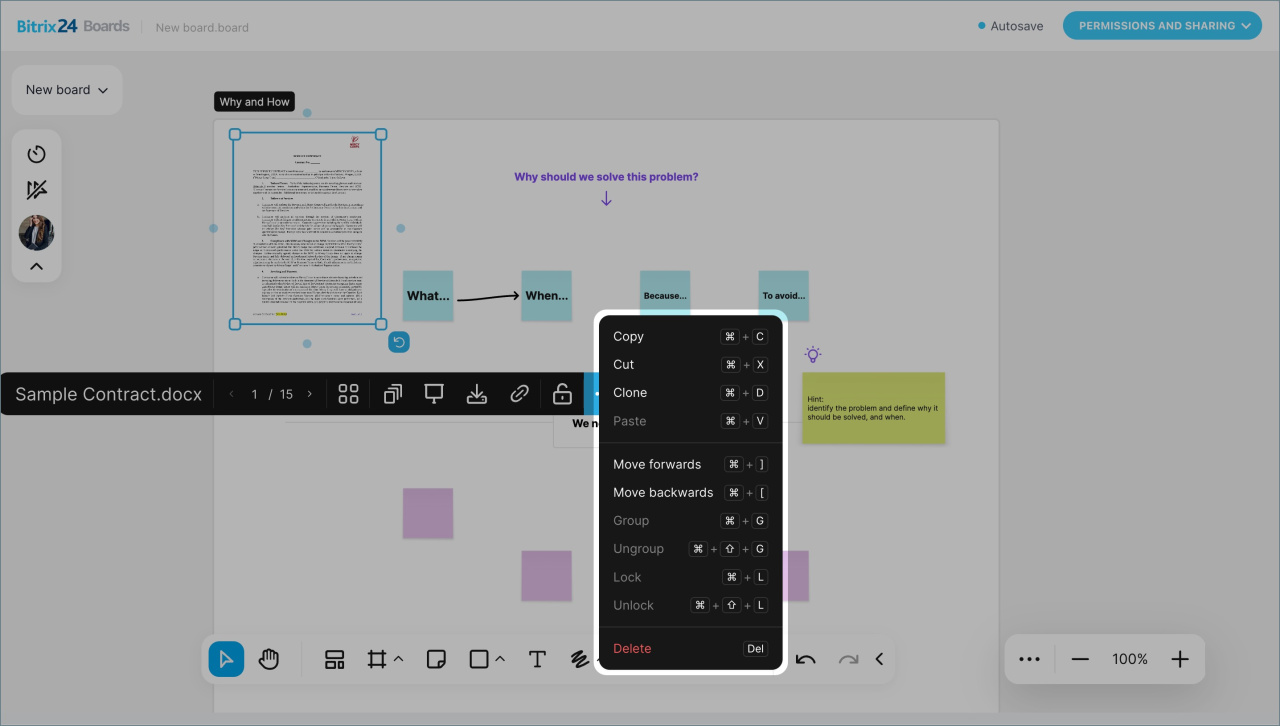Choose Clone from the context menu
Screen dimensions: 1280x726
point(630,393)
